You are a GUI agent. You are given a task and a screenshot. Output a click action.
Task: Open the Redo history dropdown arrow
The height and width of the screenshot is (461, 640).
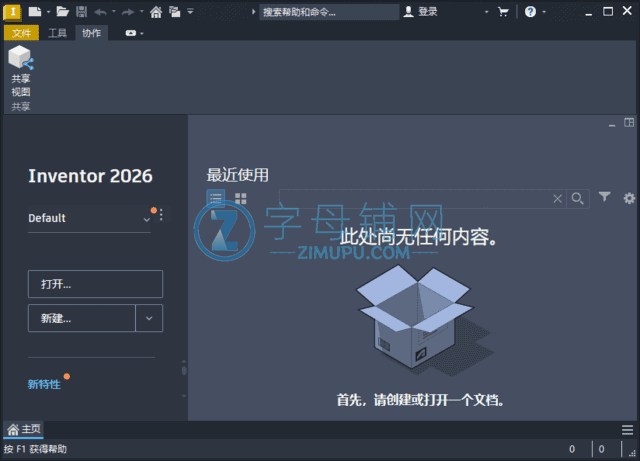(142, 11)
